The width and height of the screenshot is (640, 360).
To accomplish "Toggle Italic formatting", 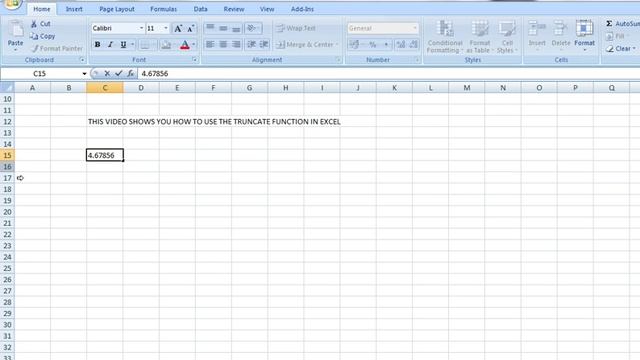I will coord(110,44).
